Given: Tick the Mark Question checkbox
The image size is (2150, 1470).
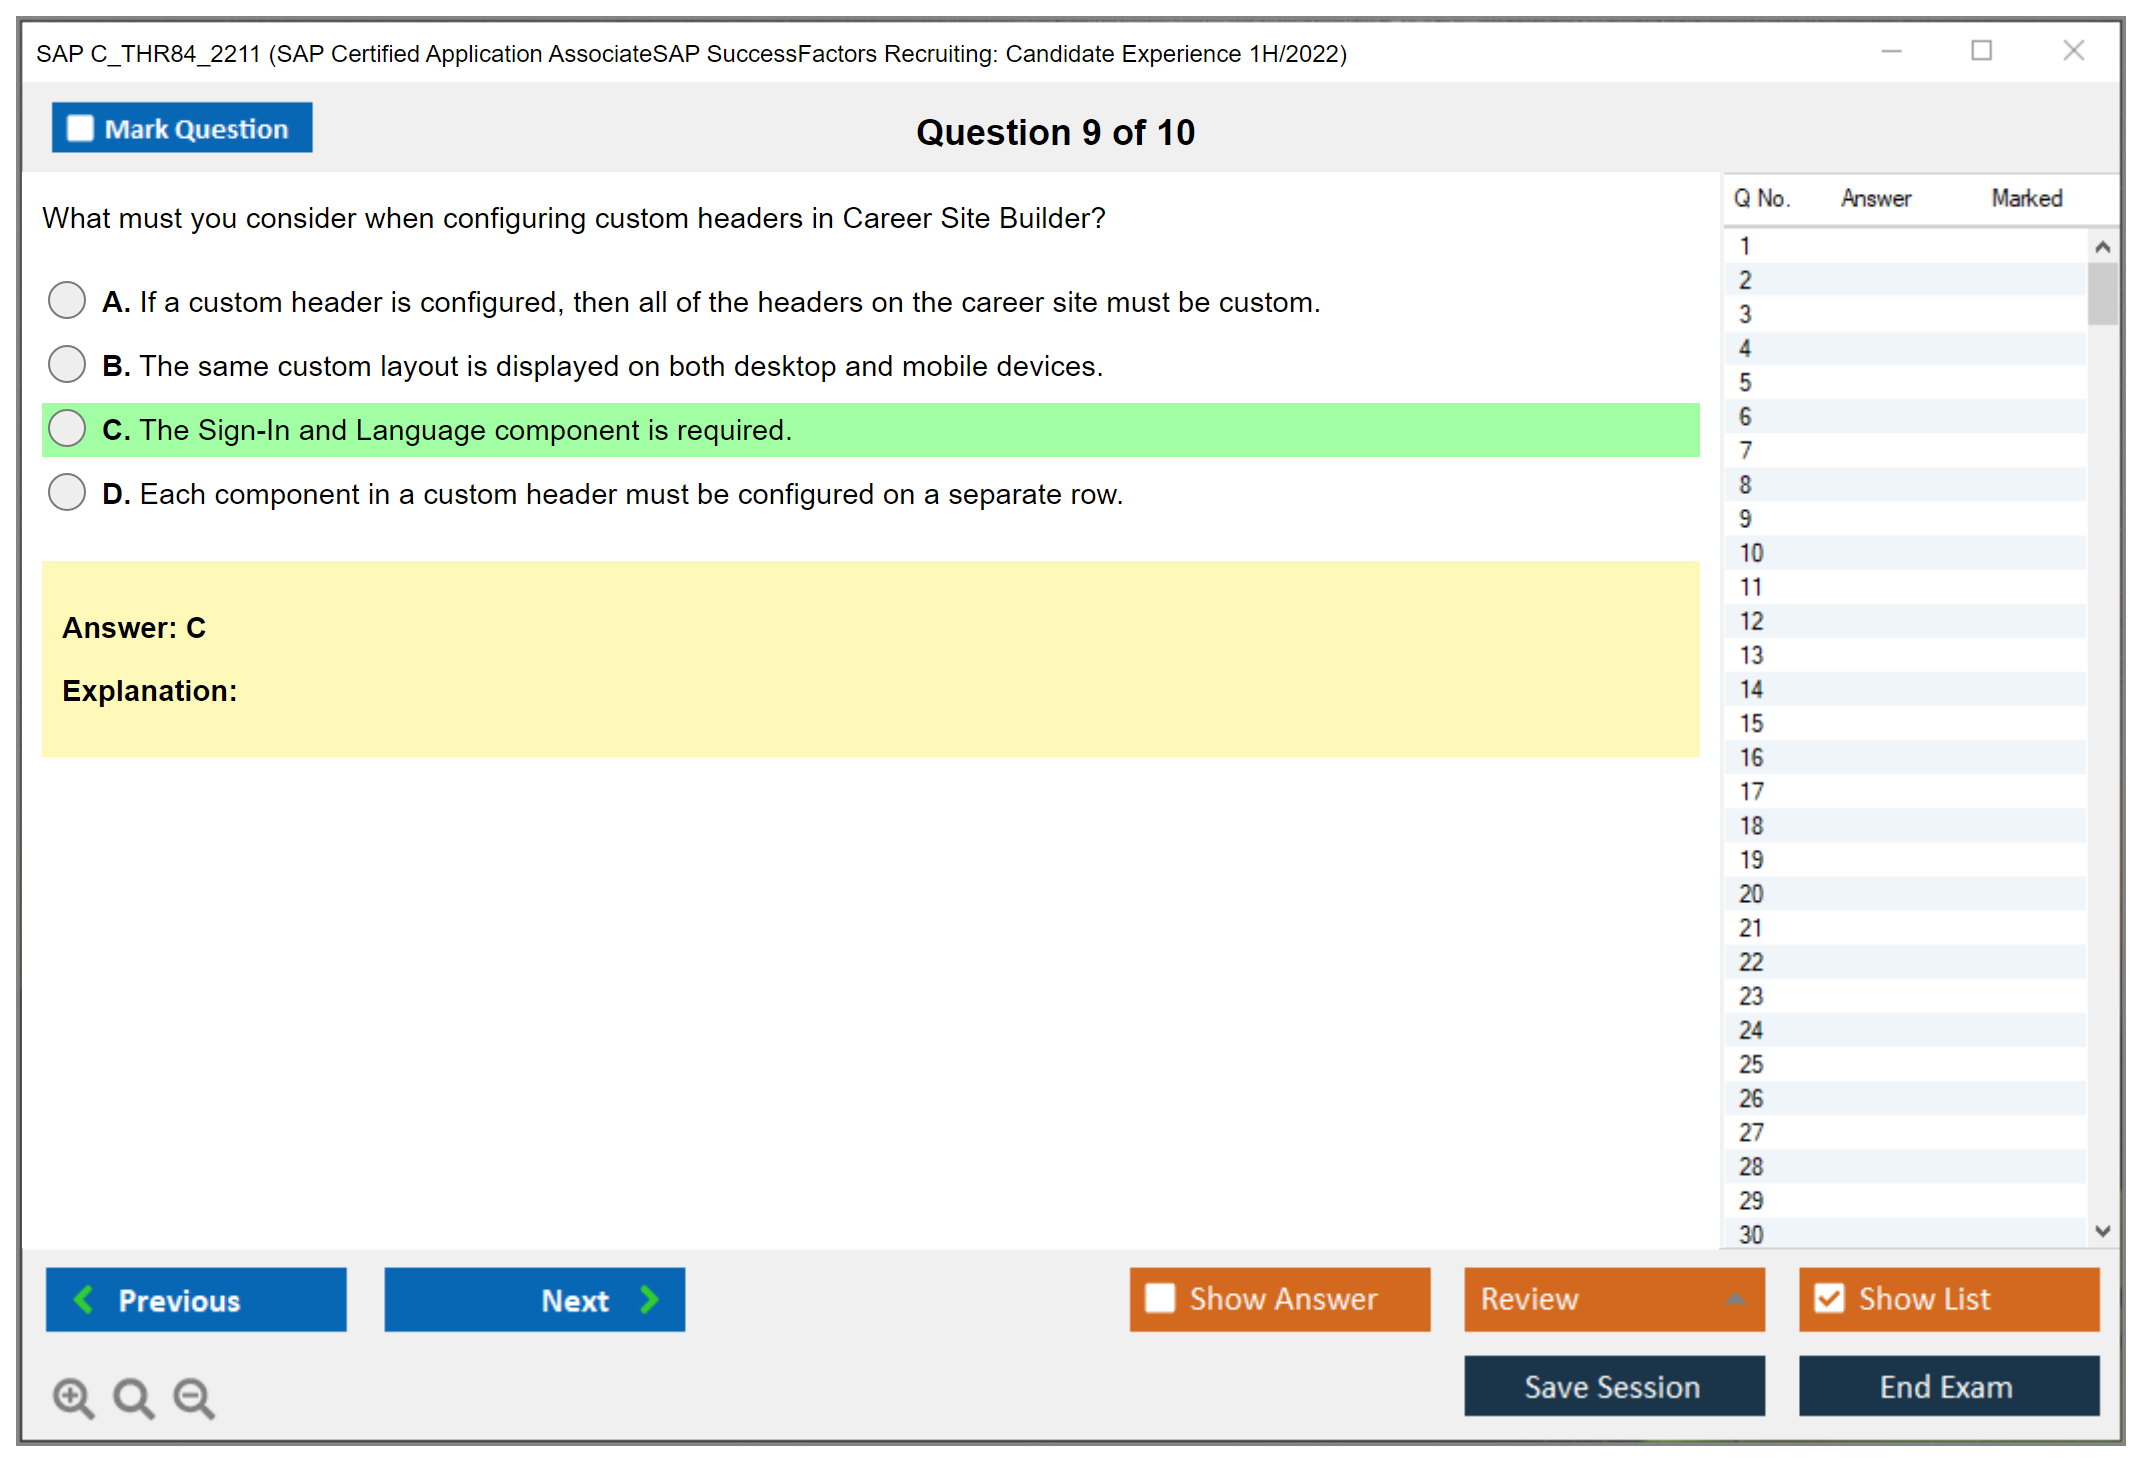Looking at the screenshot, I should [80, 128].
